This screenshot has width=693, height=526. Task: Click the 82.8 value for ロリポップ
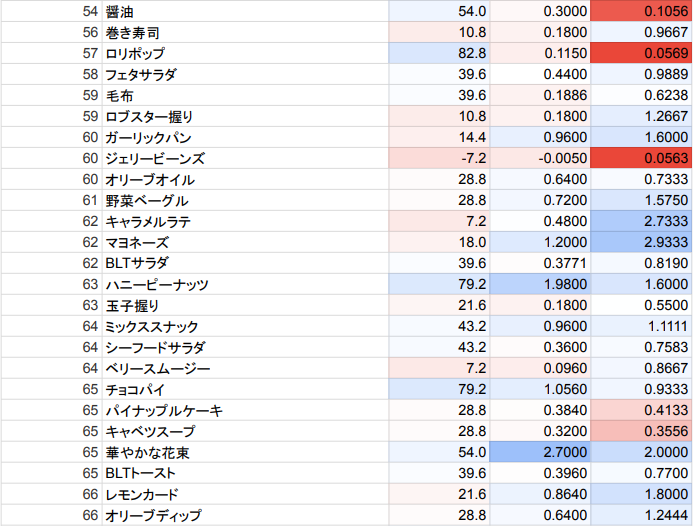coord(440,52)
